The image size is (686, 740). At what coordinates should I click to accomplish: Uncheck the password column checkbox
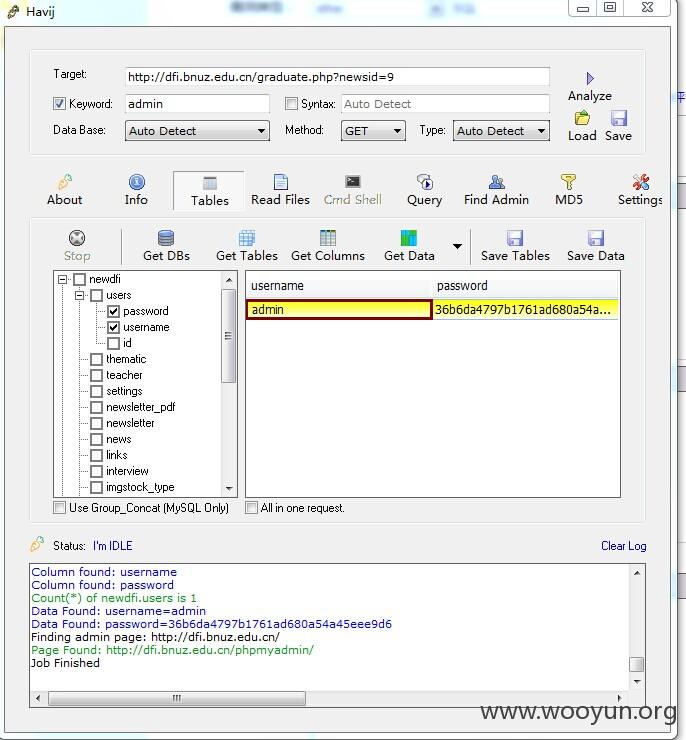point(113,311)
